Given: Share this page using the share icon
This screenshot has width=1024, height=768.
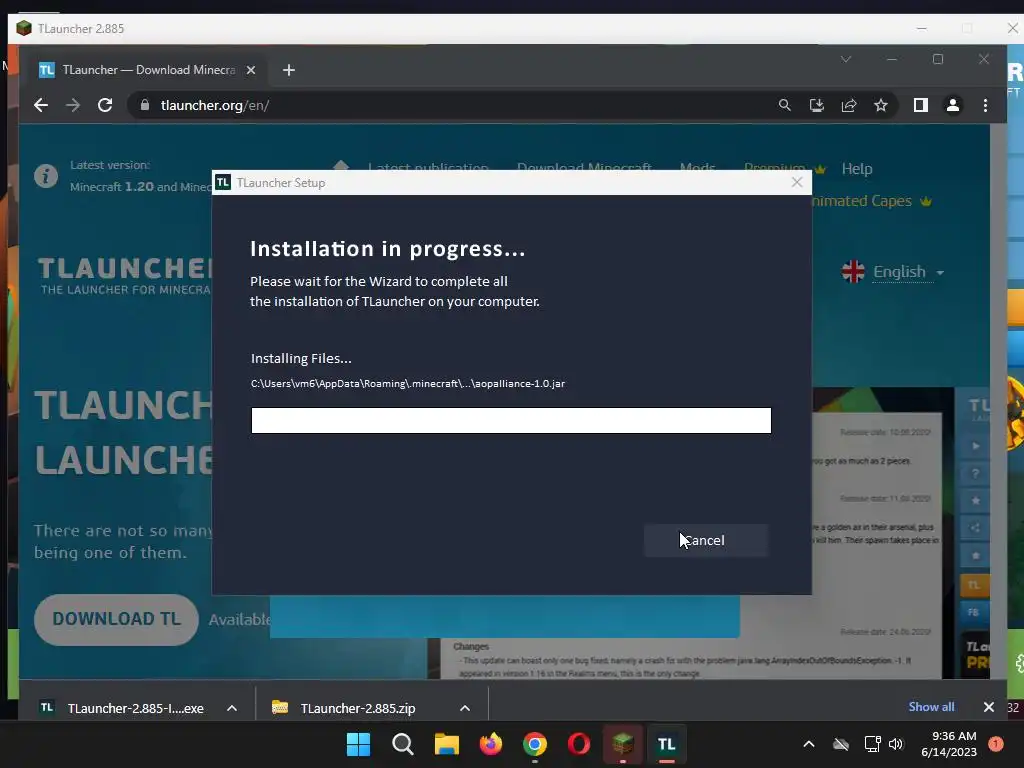Looking at the screenshot, I should 848,105.
